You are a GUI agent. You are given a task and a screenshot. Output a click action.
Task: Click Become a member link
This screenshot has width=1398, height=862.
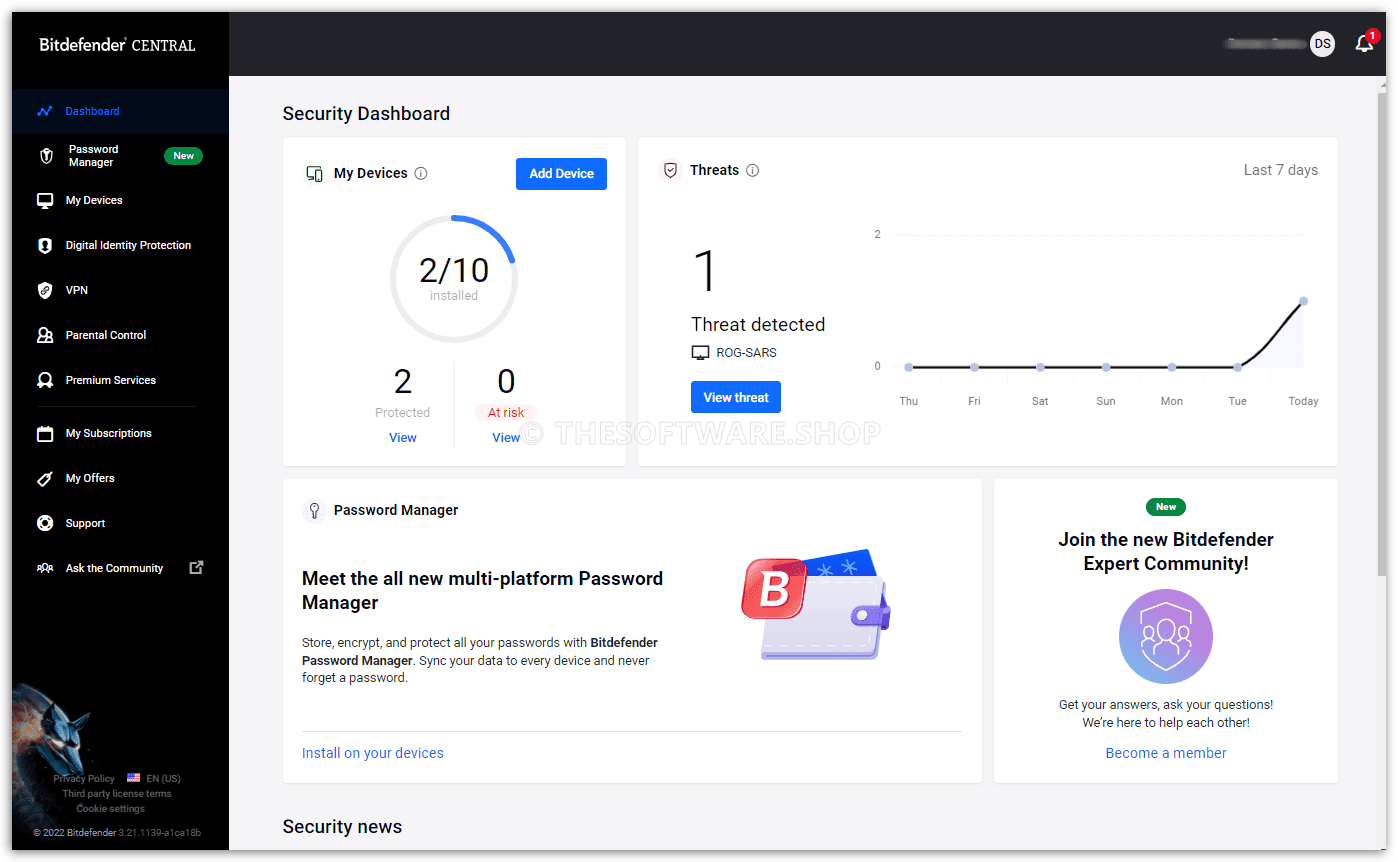[x=1166, y=753]
